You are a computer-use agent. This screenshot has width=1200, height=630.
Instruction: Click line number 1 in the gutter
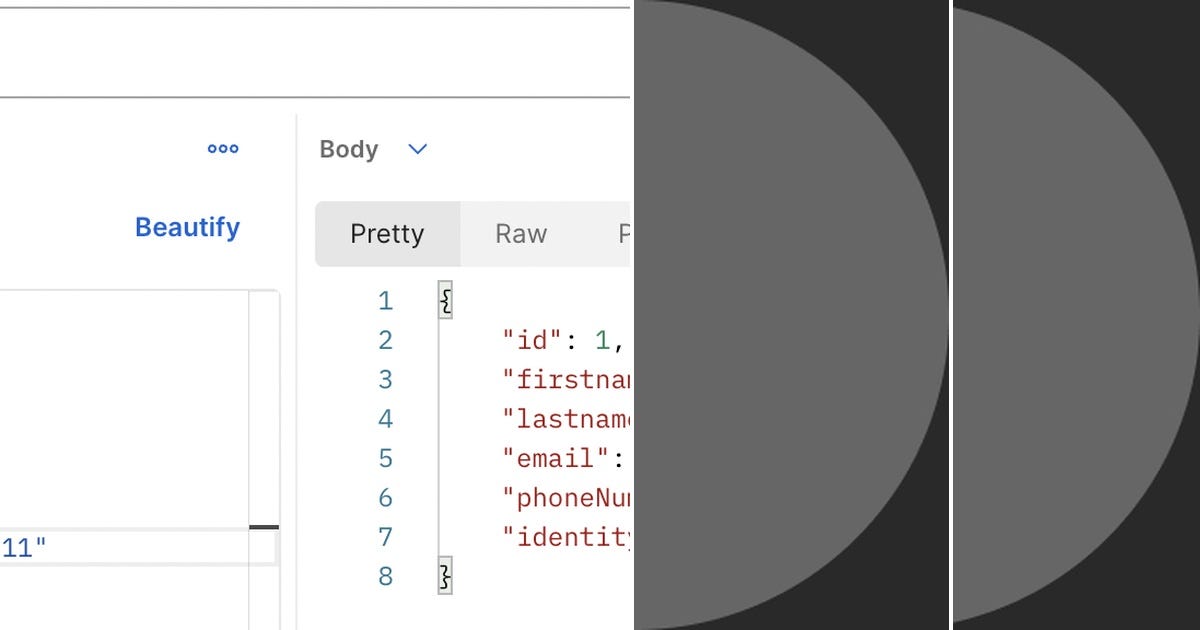click(385, 300)
